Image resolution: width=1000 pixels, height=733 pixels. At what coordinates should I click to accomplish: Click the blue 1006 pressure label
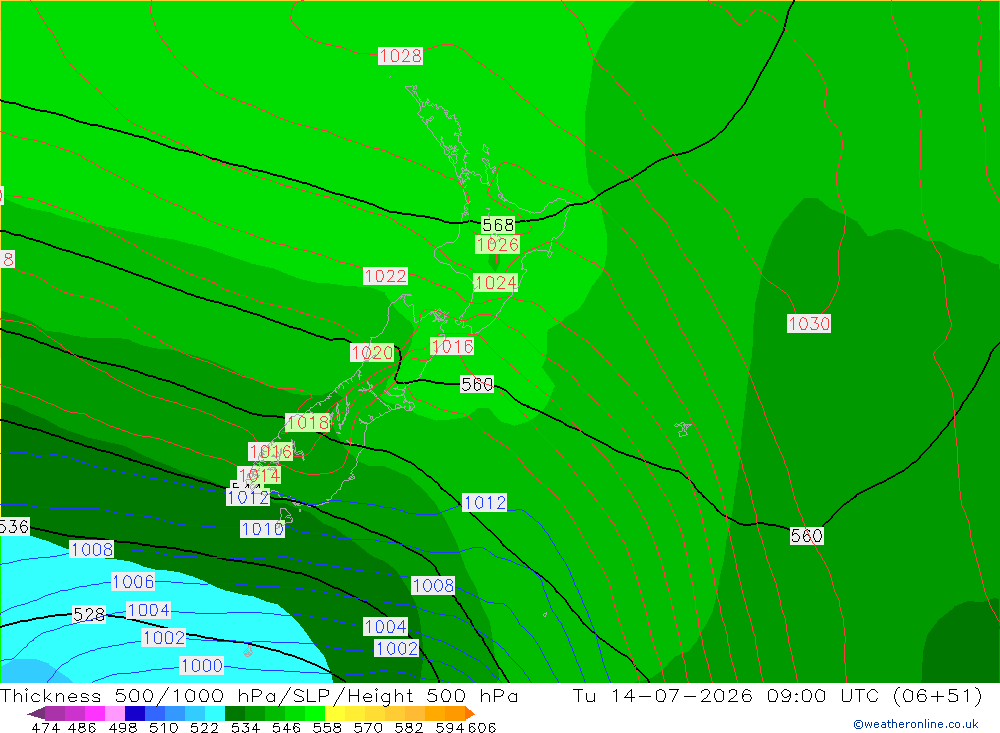pyautogui.click(x=133, y=582)
